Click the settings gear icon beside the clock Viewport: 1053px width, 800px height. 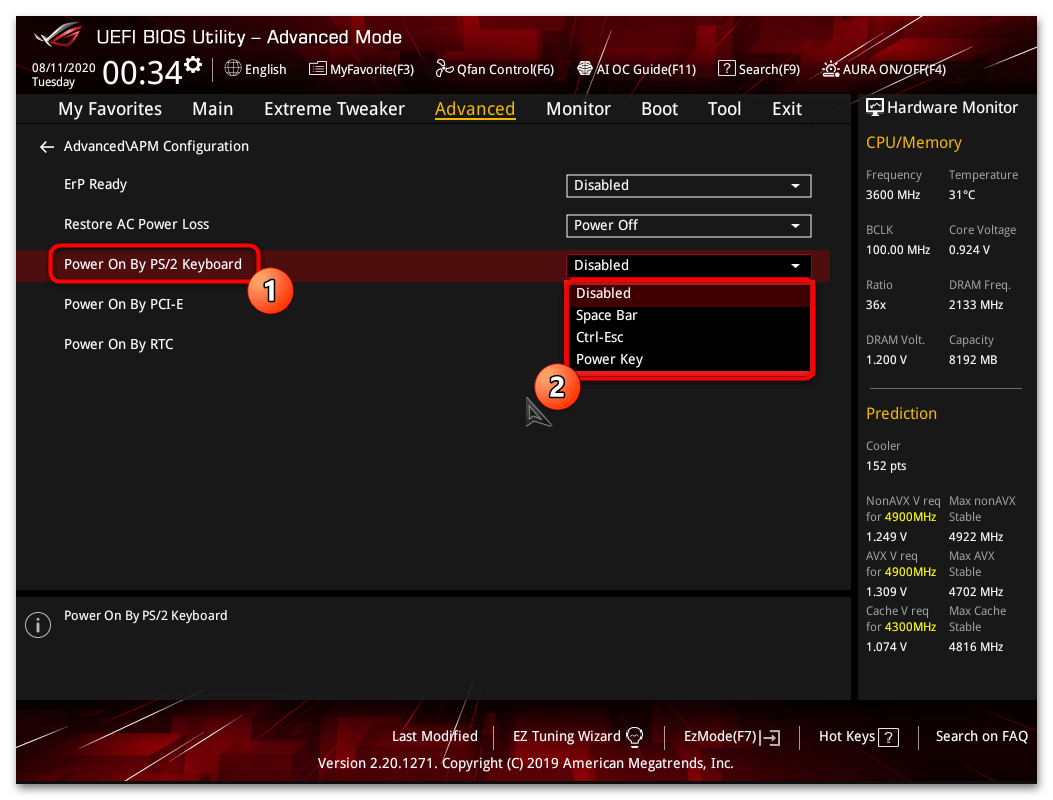pyautogui.click(x=192, y=66)
